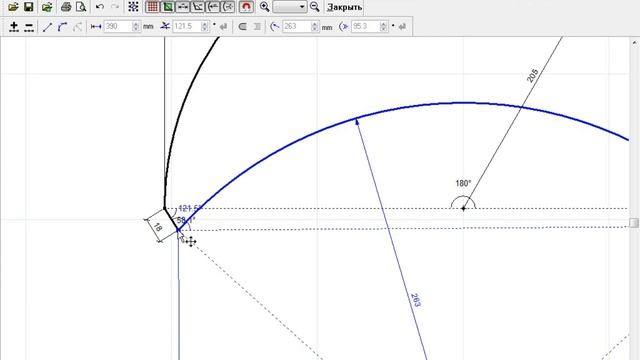The height and width of the screenshot is (360, 640).
Task: Toggle the red grid display
Action: 152,7
